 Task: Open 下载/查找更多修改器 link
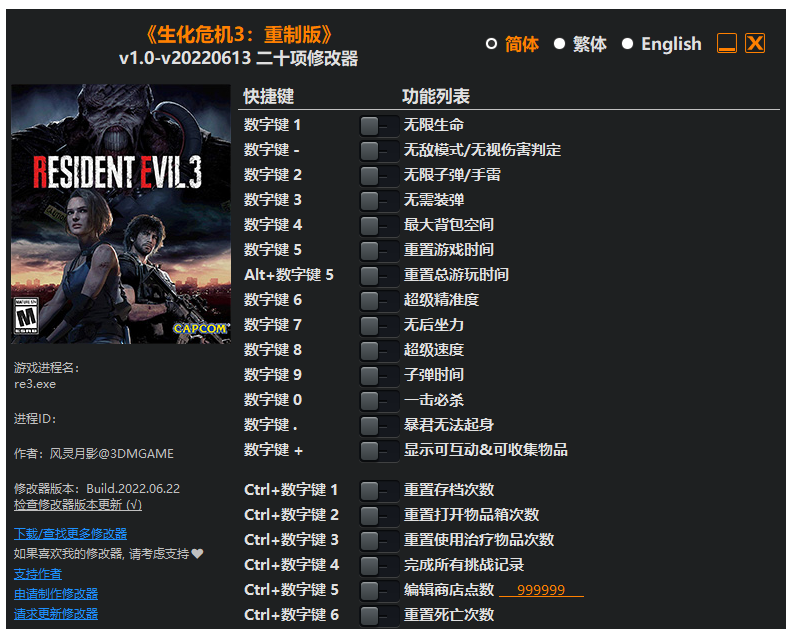pos(70,534)
